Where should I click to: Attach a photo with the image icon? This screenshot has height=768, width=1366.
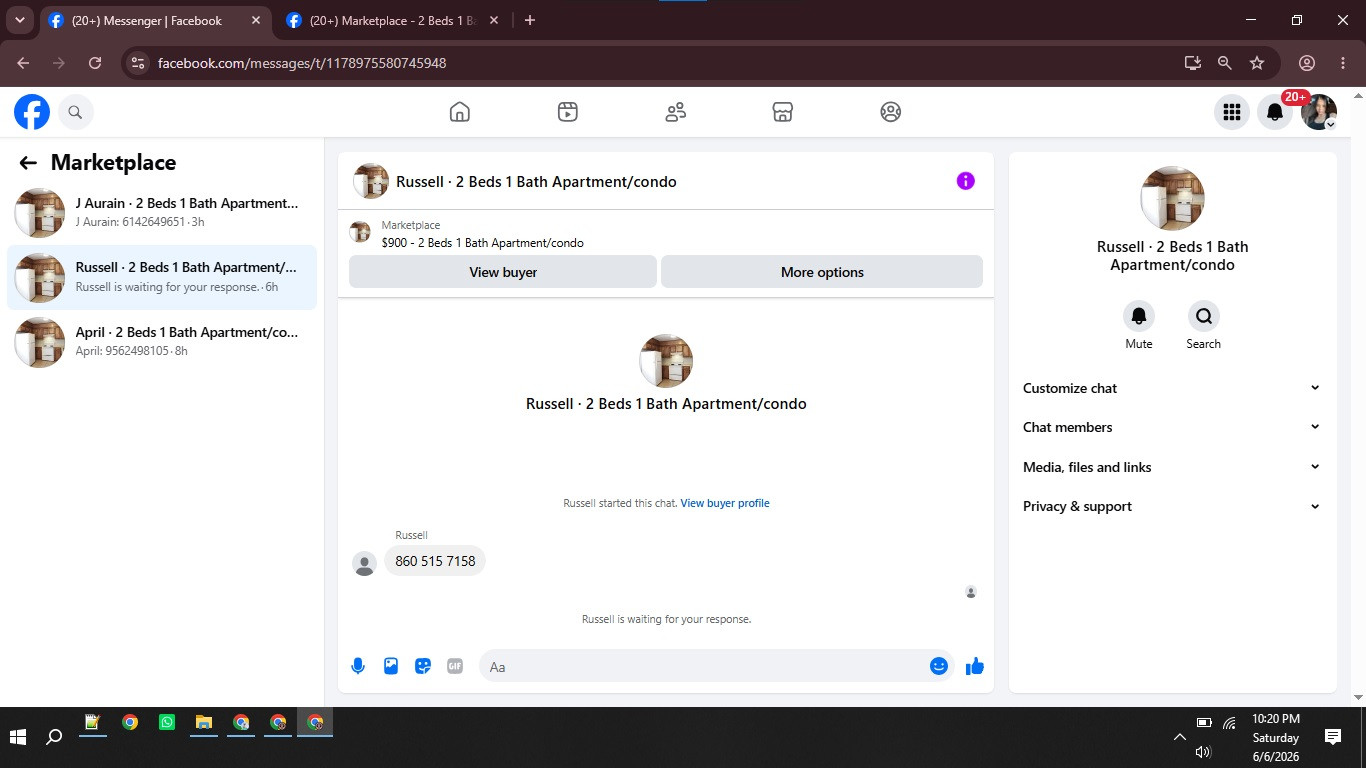click(x=391, y=666)
